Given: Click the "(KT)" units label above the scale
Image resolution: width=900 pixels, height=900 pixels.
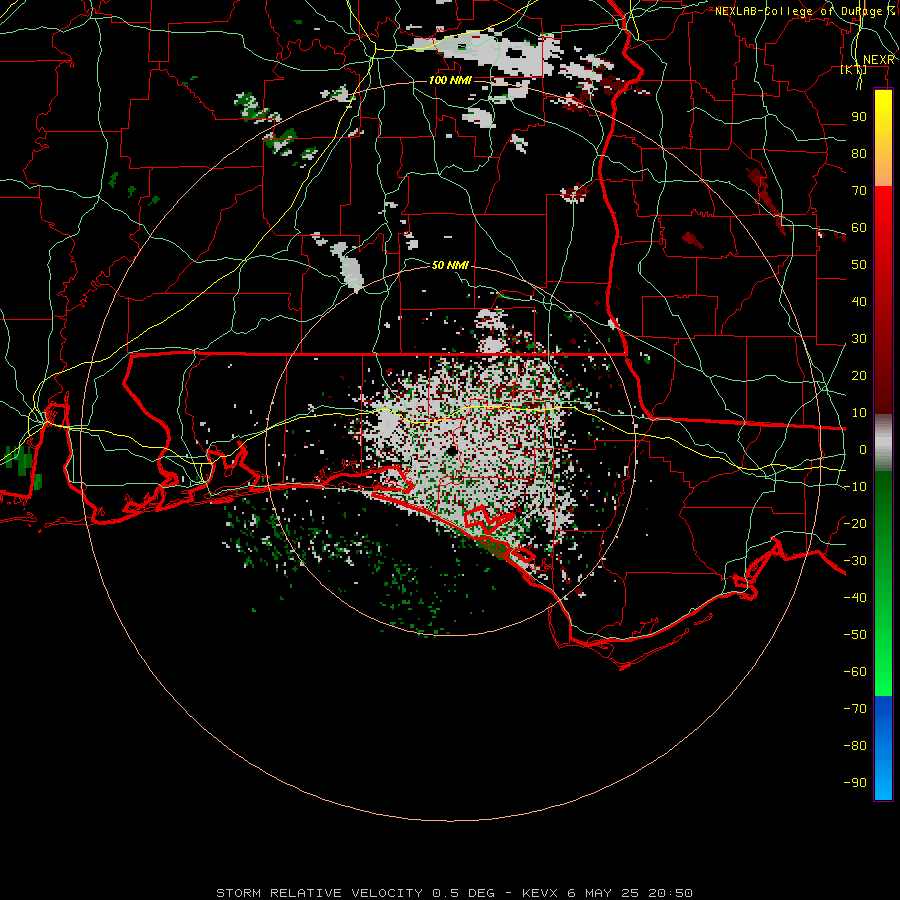Looking at the screenshot, I should pos(854,70).
